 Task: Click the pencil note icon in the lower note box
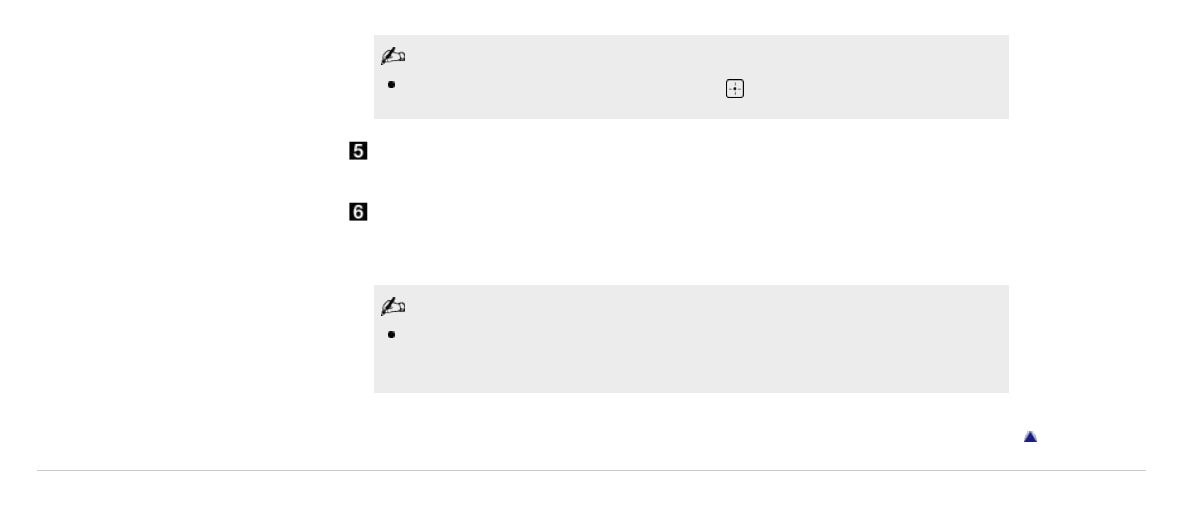click(391, 308)
